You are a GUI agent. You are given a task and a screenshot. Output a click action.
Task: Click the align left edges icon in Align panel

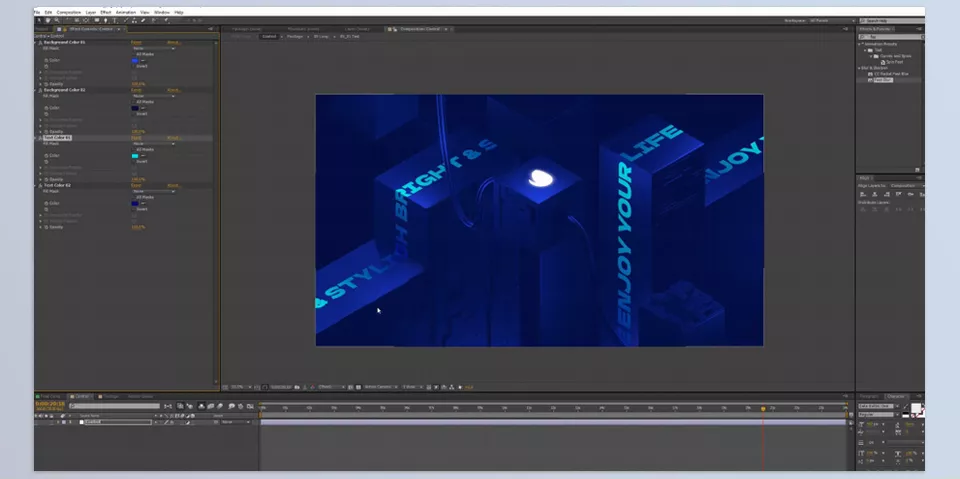pos(863,194)
